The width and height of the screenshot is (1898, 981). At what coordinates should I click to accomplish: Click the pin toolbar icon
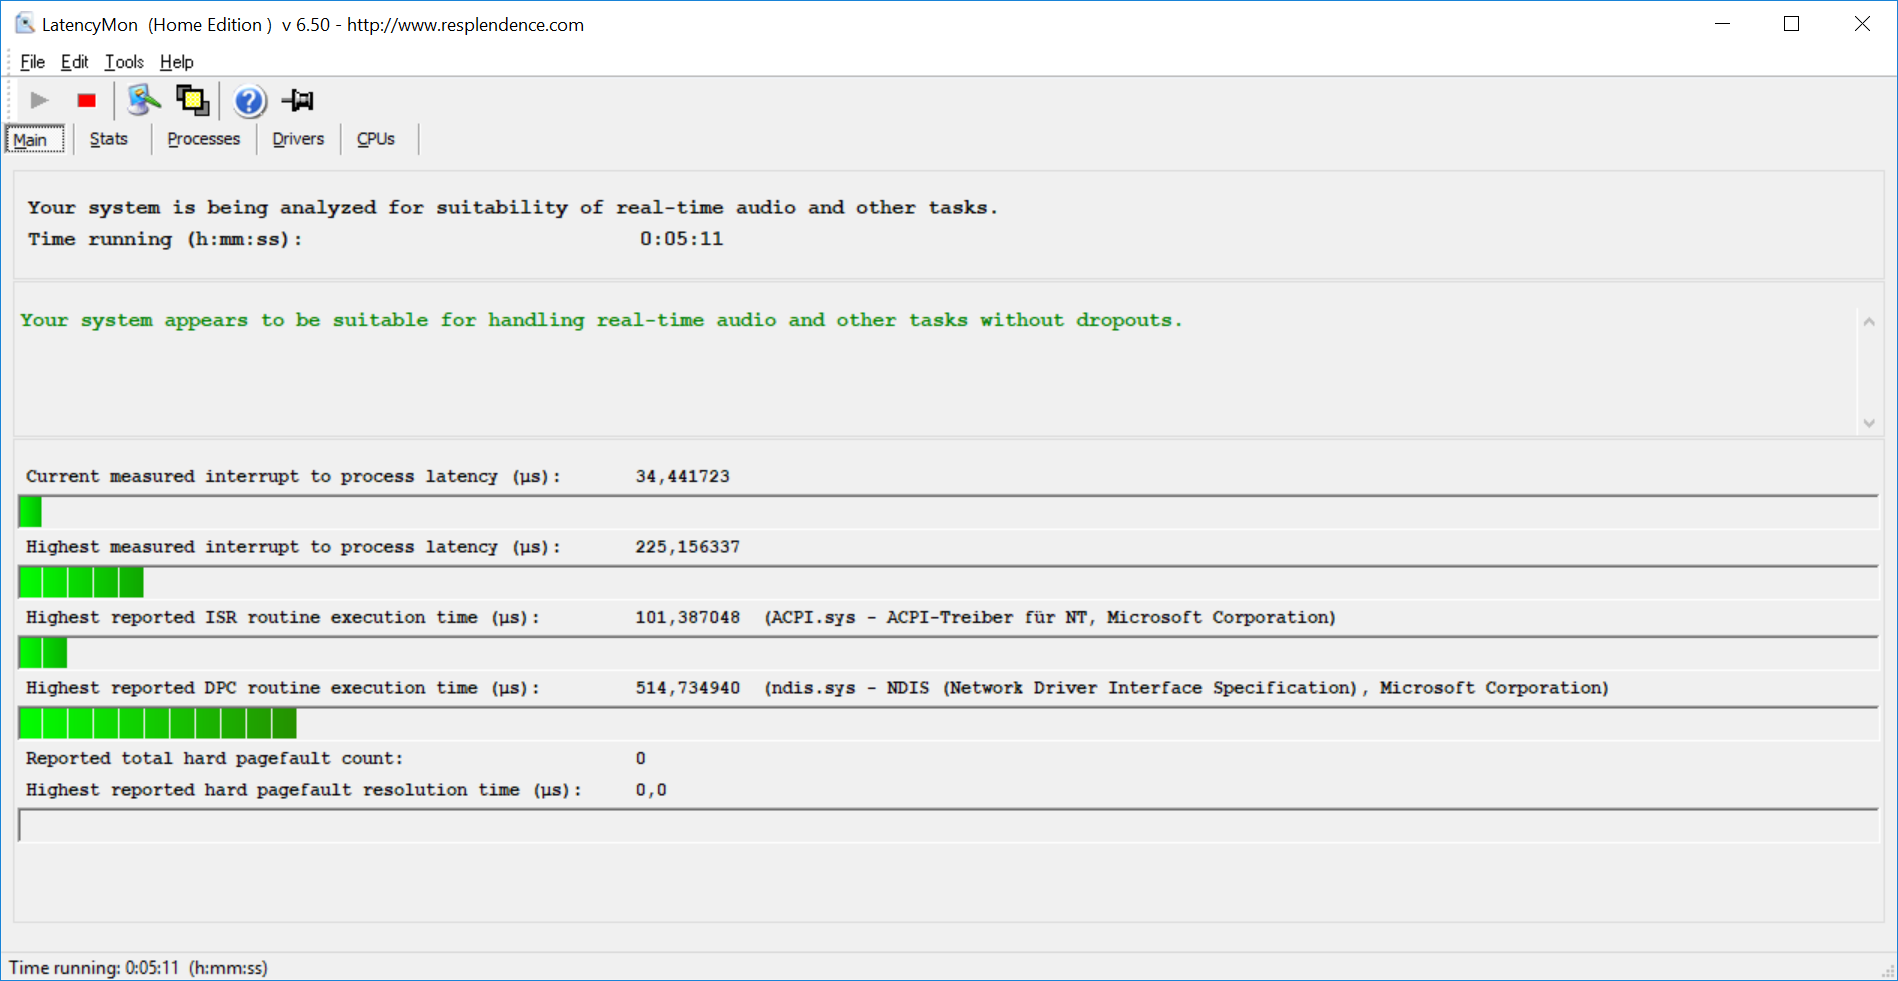point(298,100)
